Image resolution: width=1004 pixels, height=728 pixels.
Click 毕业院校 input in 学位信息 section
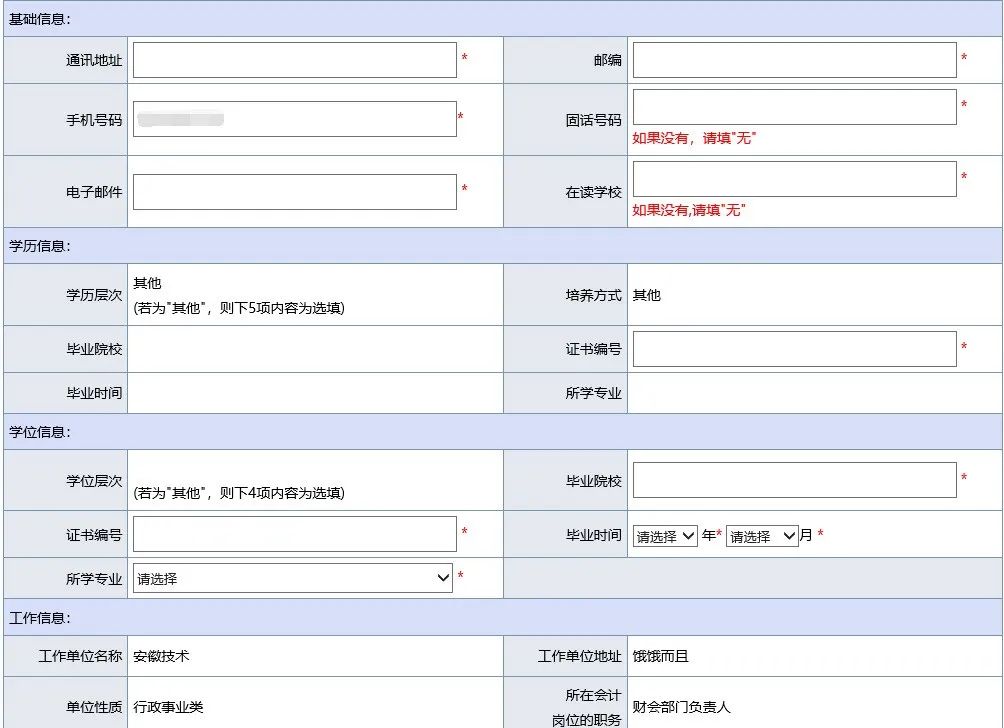tap(794, 480)
